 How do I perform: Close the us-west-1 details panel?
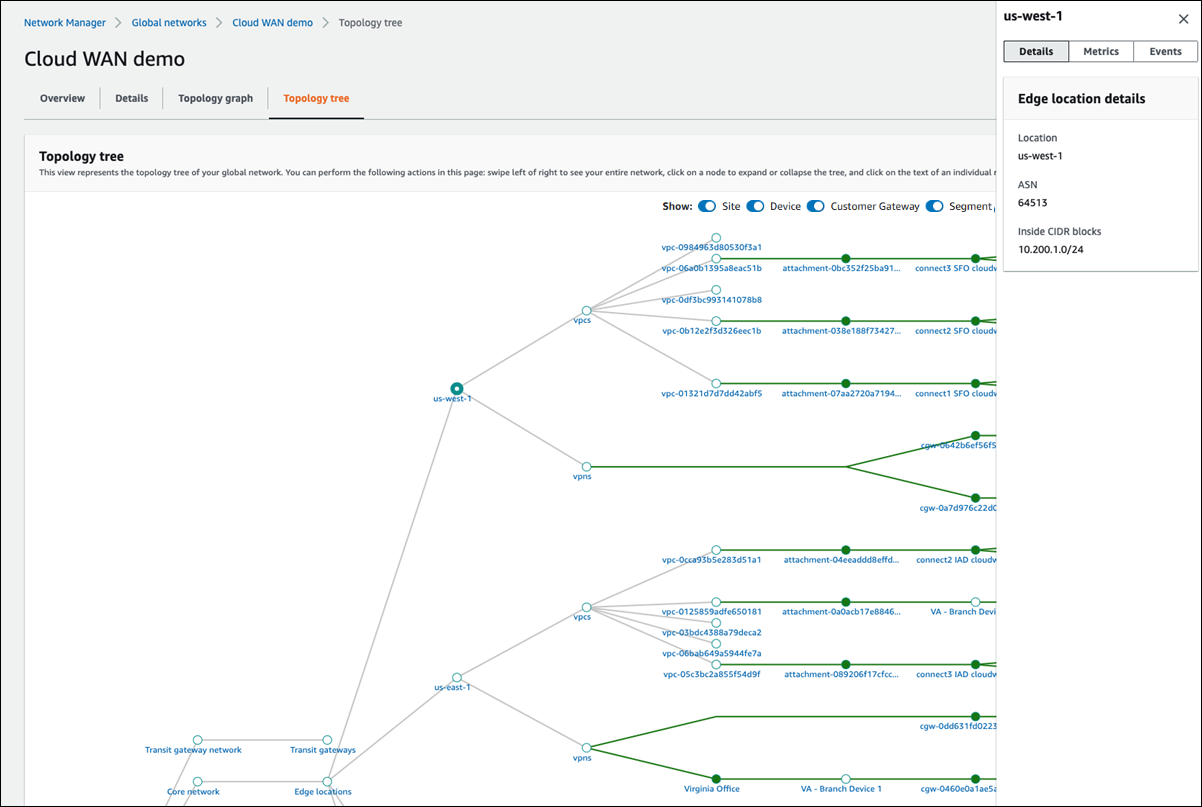(1183, 18)
